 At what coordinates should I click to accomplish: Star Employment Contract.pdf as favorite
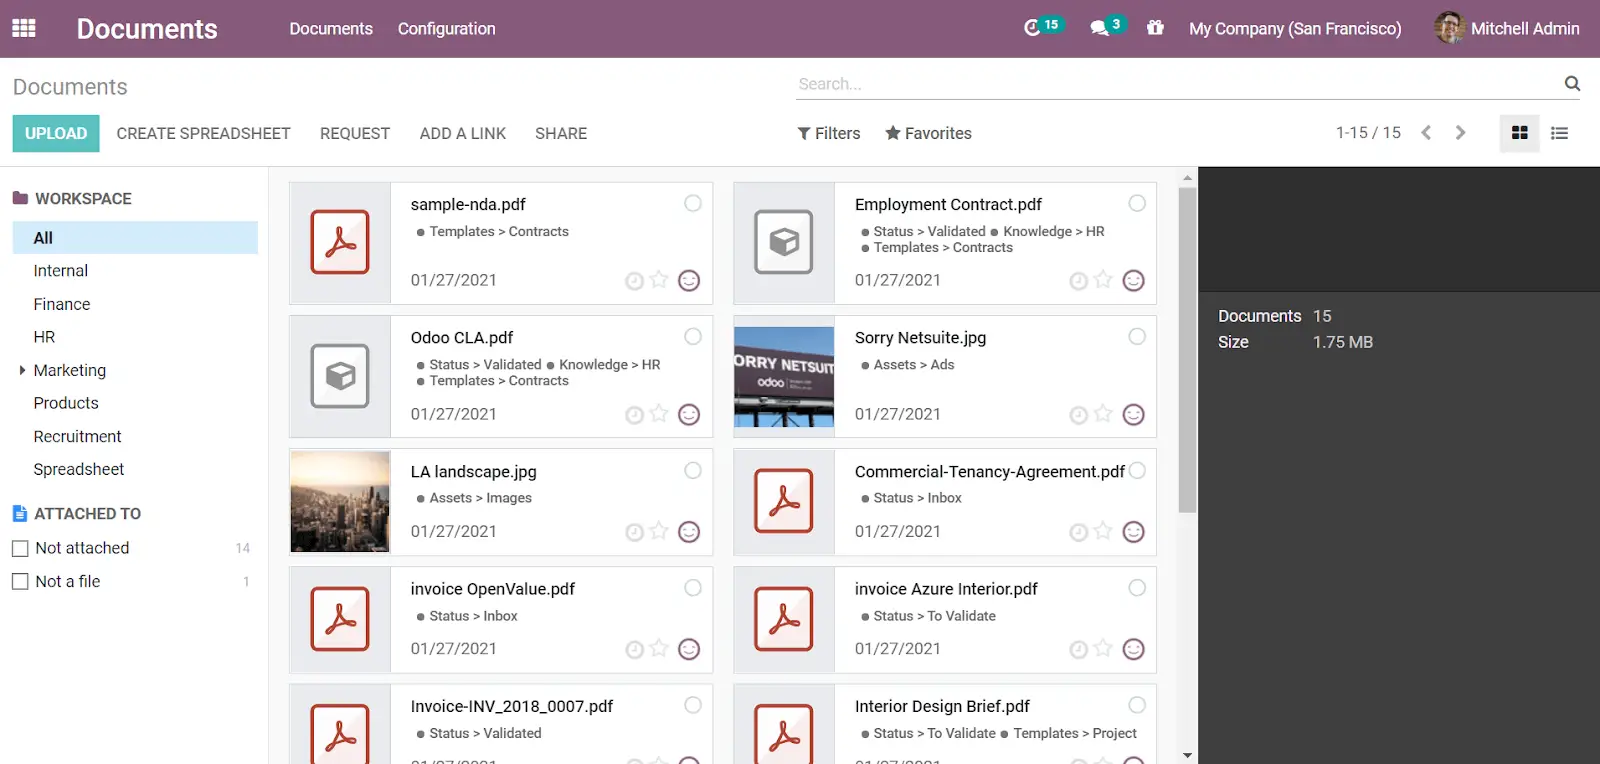pyautogui.click(x=1103, y=280)
